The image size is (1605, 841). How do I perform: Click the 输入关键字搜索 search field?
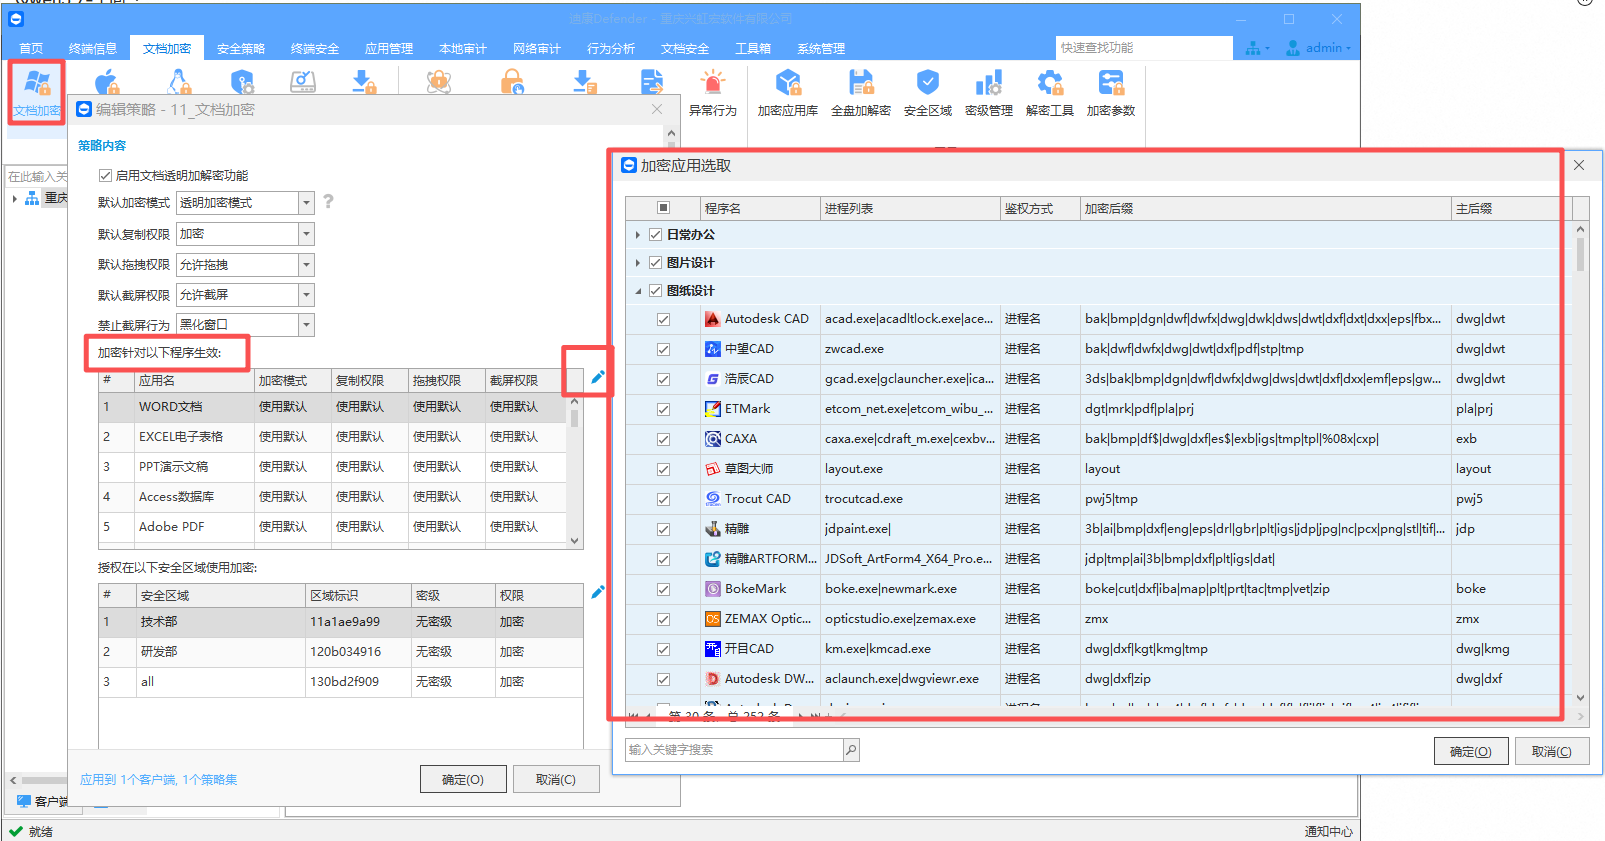[734, 750]
